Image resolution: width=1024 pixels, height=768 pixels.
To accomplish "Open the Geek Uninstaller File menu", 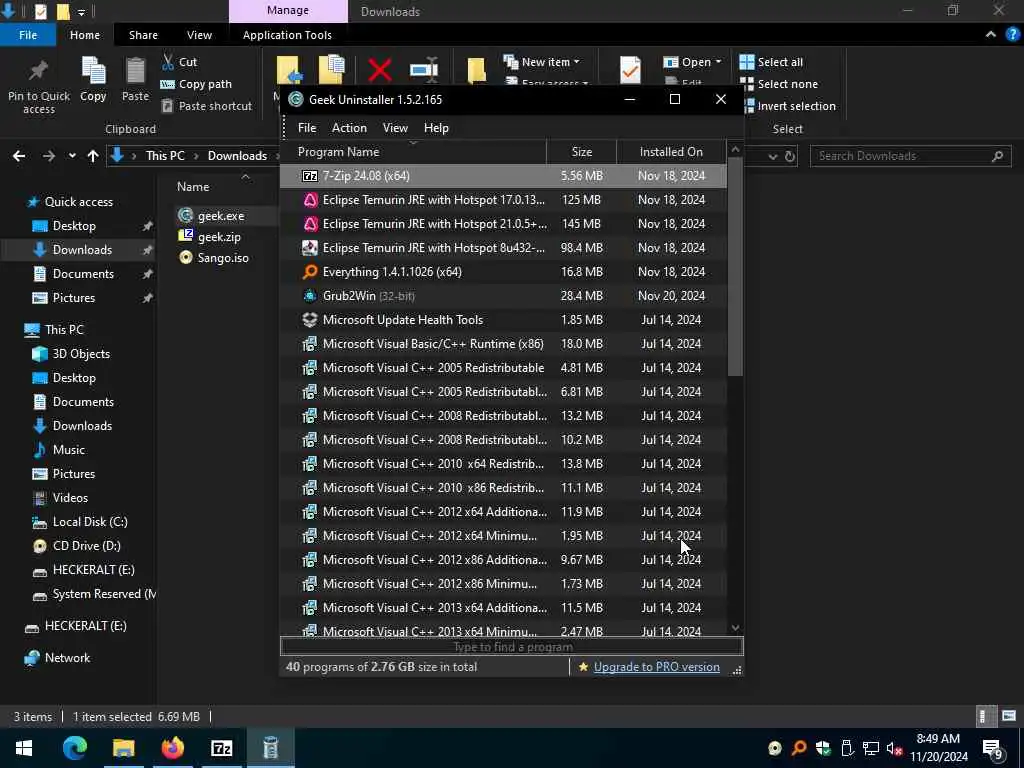I will (307, 128).
